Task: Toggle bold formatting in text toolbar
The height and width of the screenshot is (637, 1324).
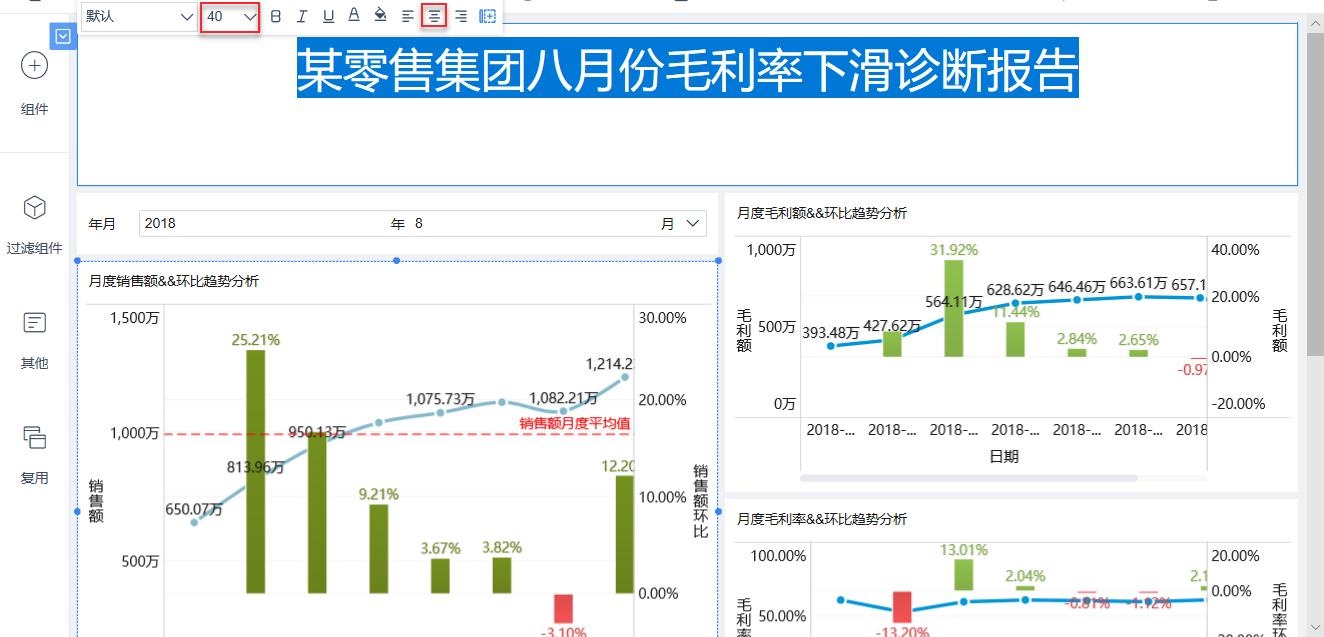Action: (276, 16)
